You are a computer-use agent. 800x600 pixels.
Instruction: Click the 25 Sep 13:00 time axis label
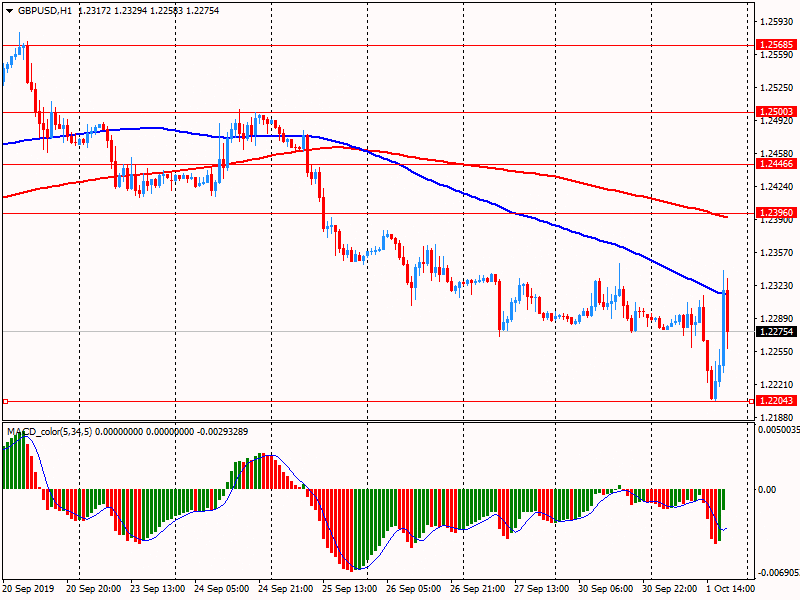(x=349, y=589)
